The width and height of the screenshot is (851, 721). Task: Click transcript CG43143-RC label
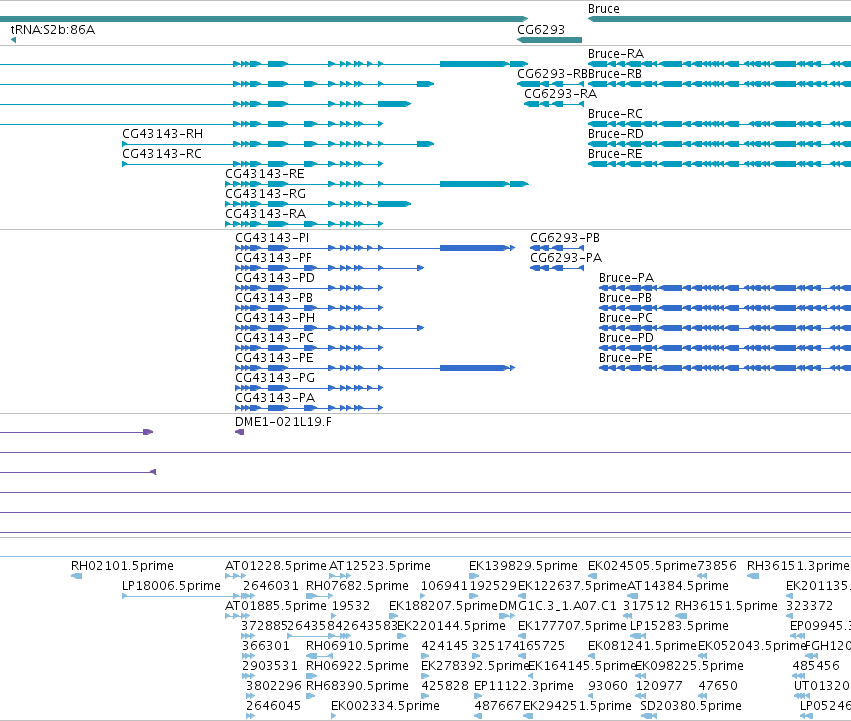point(162,154)
